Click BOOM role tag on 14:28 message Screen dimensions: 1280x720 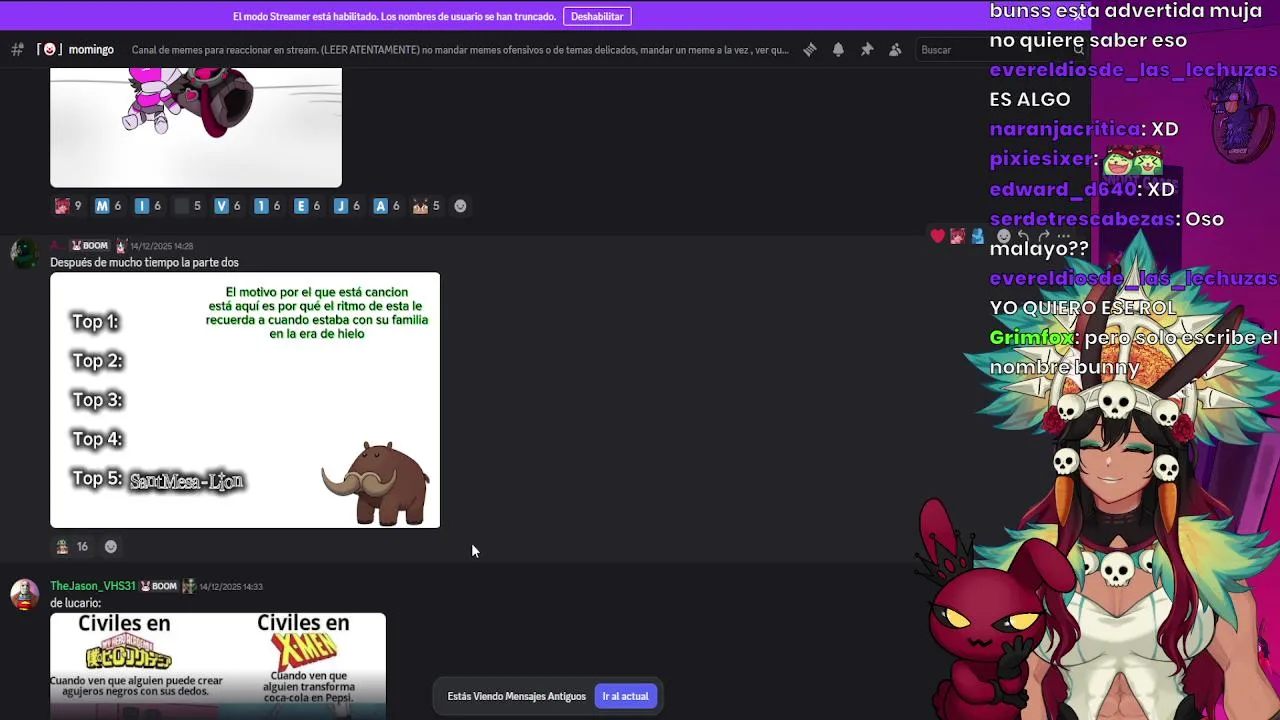pos(90,246)
